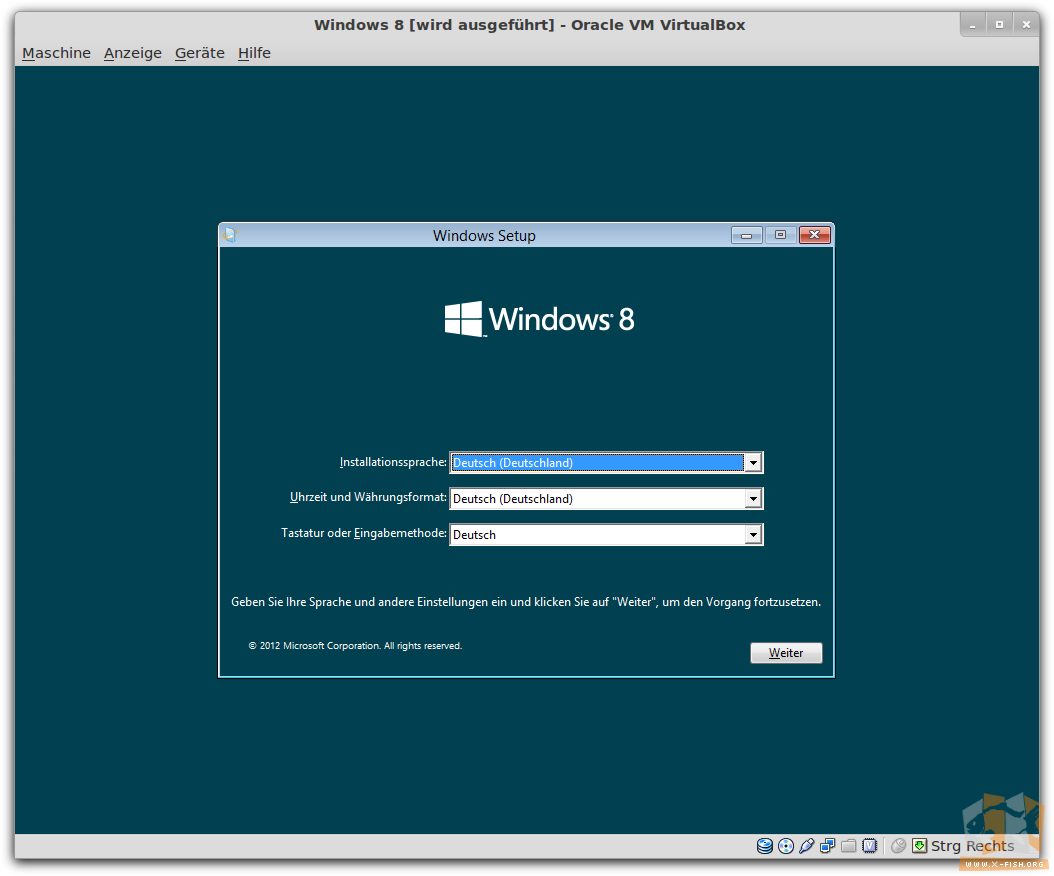Click the USB devices status icon
Screen dimensions: 1054x876
pos(807,846)
